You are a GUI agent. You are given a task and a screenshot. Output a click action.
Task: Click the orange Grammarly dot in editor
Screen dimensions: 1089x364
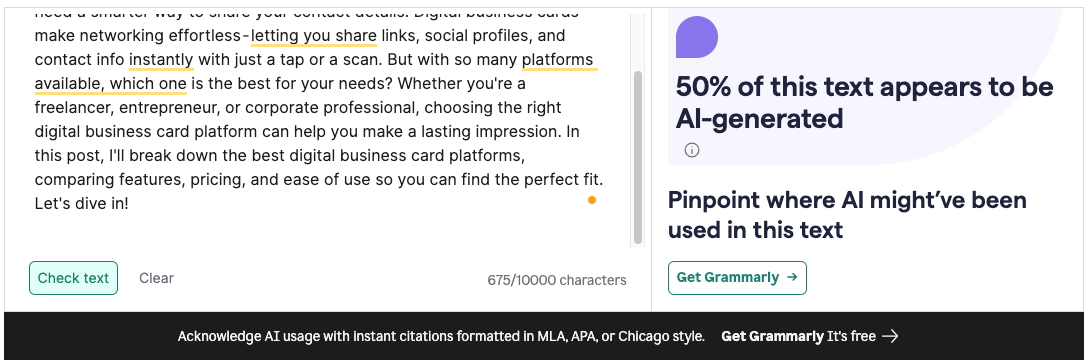(x=592, y=200)
